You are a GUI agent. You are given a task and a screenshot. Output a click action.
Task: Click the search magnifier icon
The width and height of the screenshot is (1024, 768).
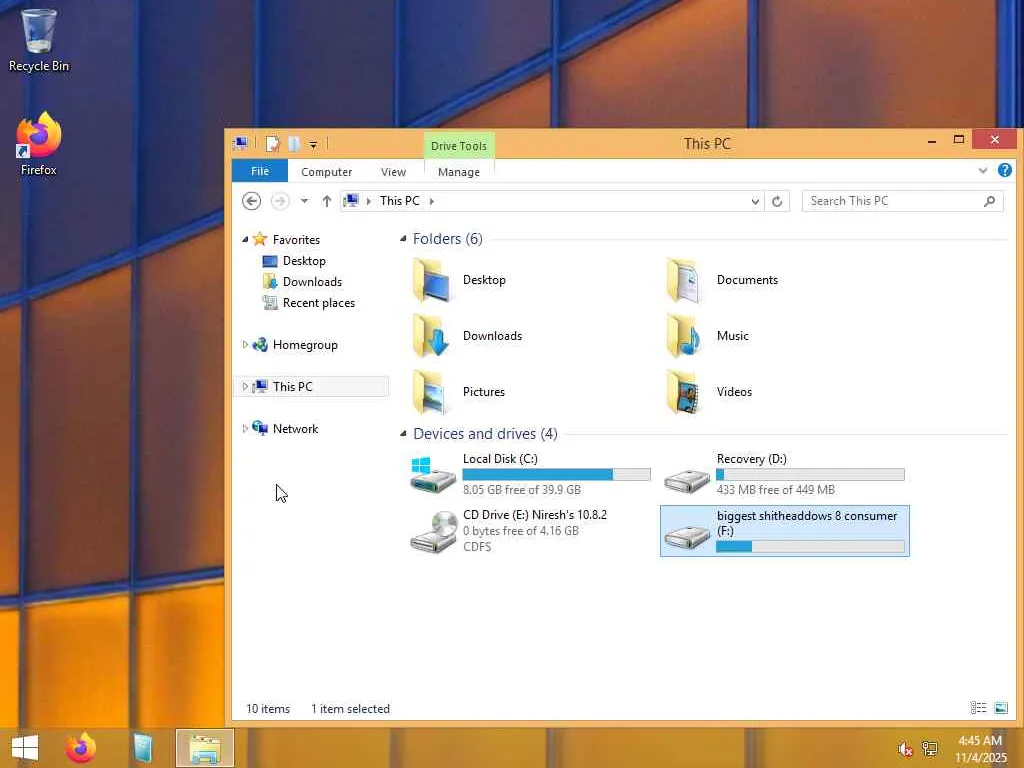coord(989,201)
